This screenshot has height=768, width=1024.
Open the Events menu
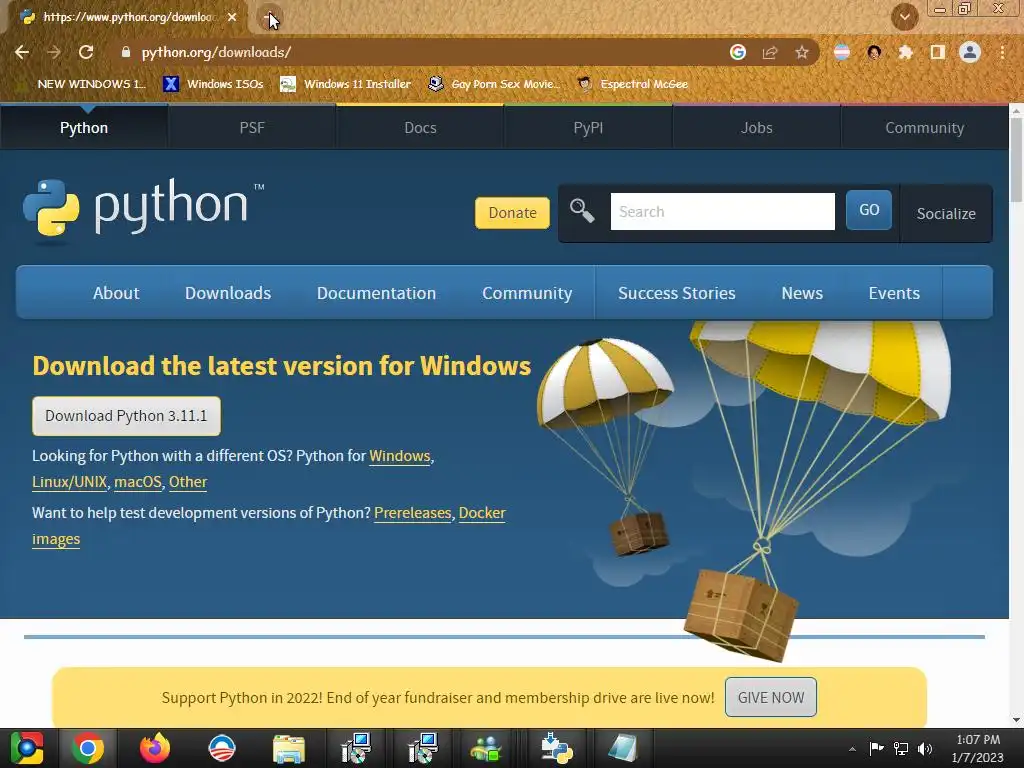[894, 293]
